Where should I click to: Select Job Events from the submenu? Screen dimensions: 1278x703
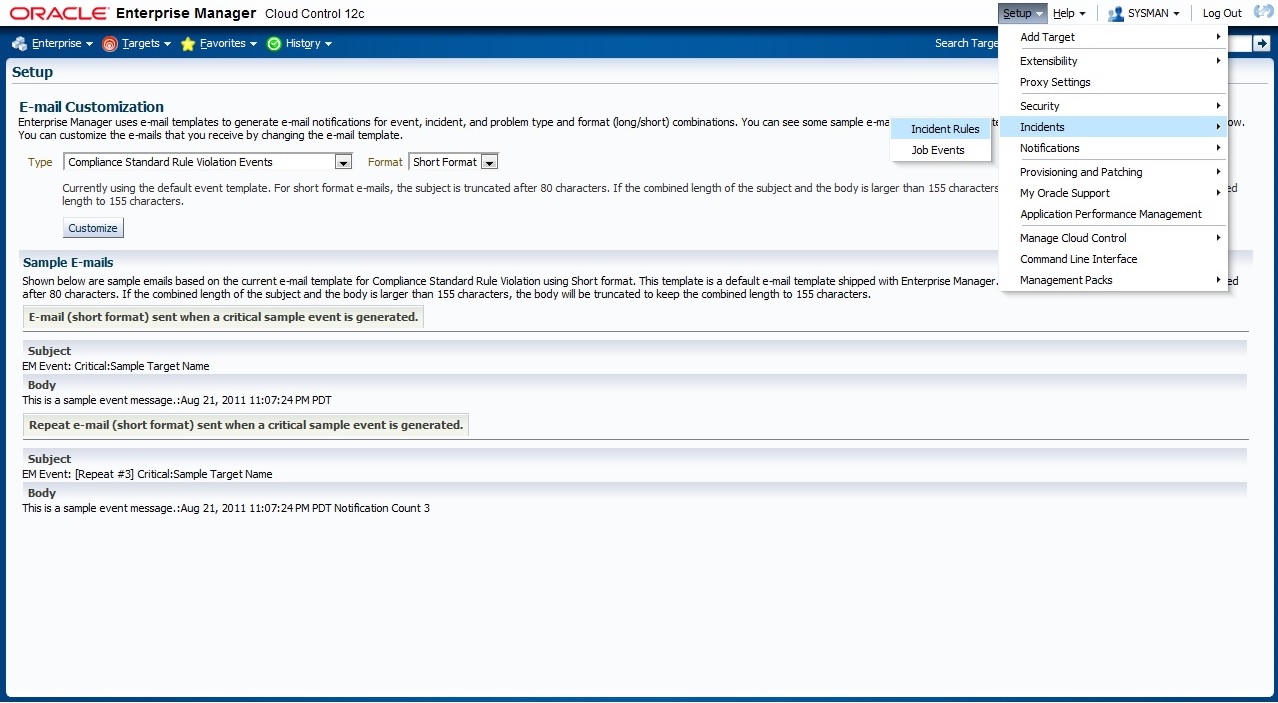point(938,150)
